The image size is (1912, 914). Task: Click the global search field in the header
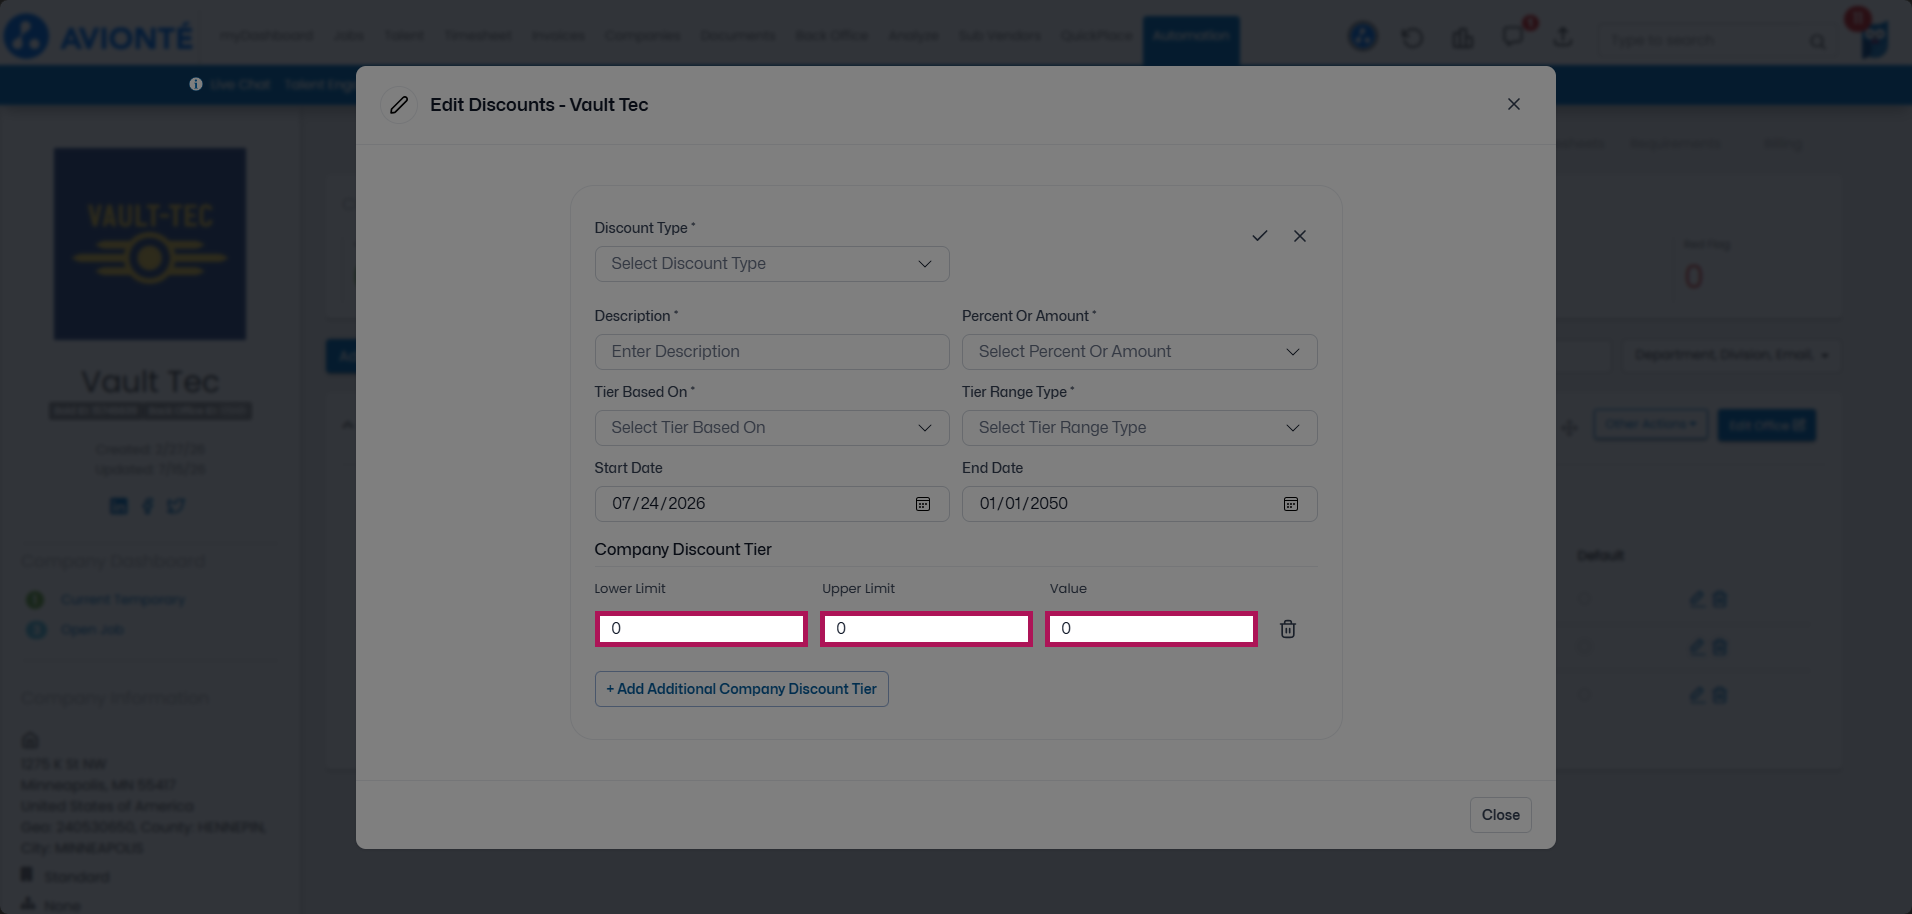pos(1718,40)
